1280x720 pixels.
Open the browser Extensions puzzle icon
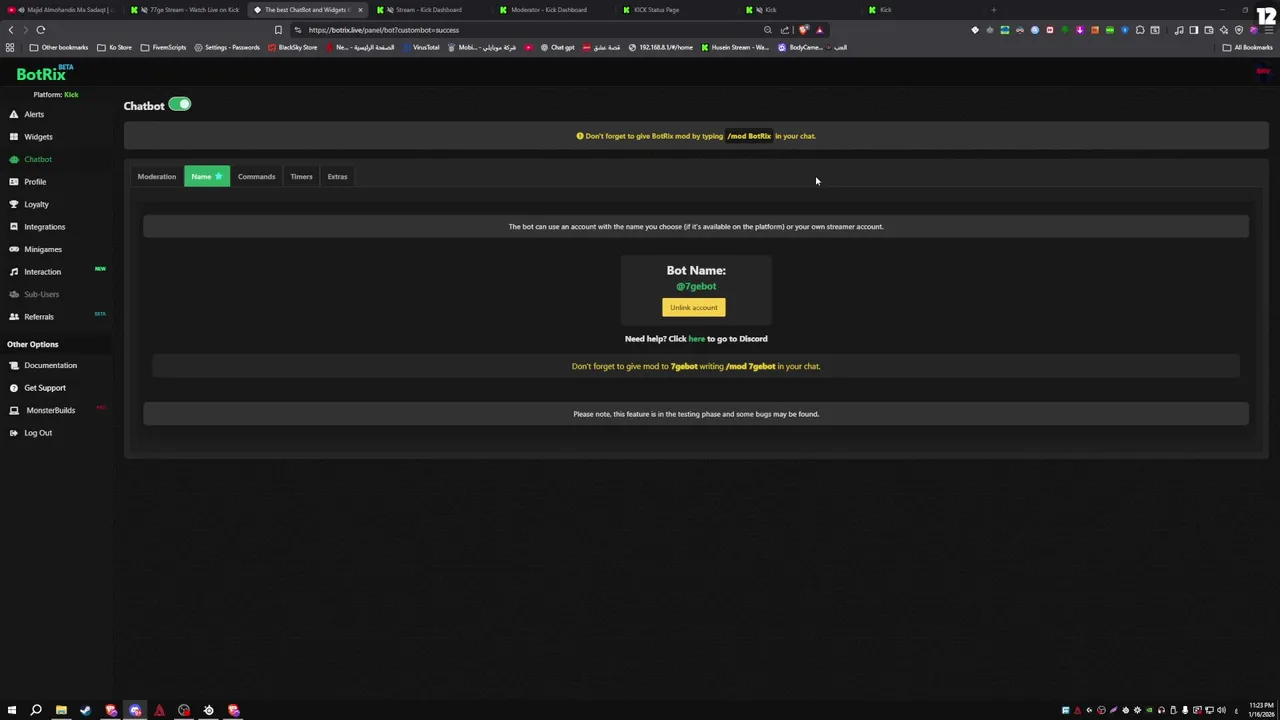(1140, 30)
